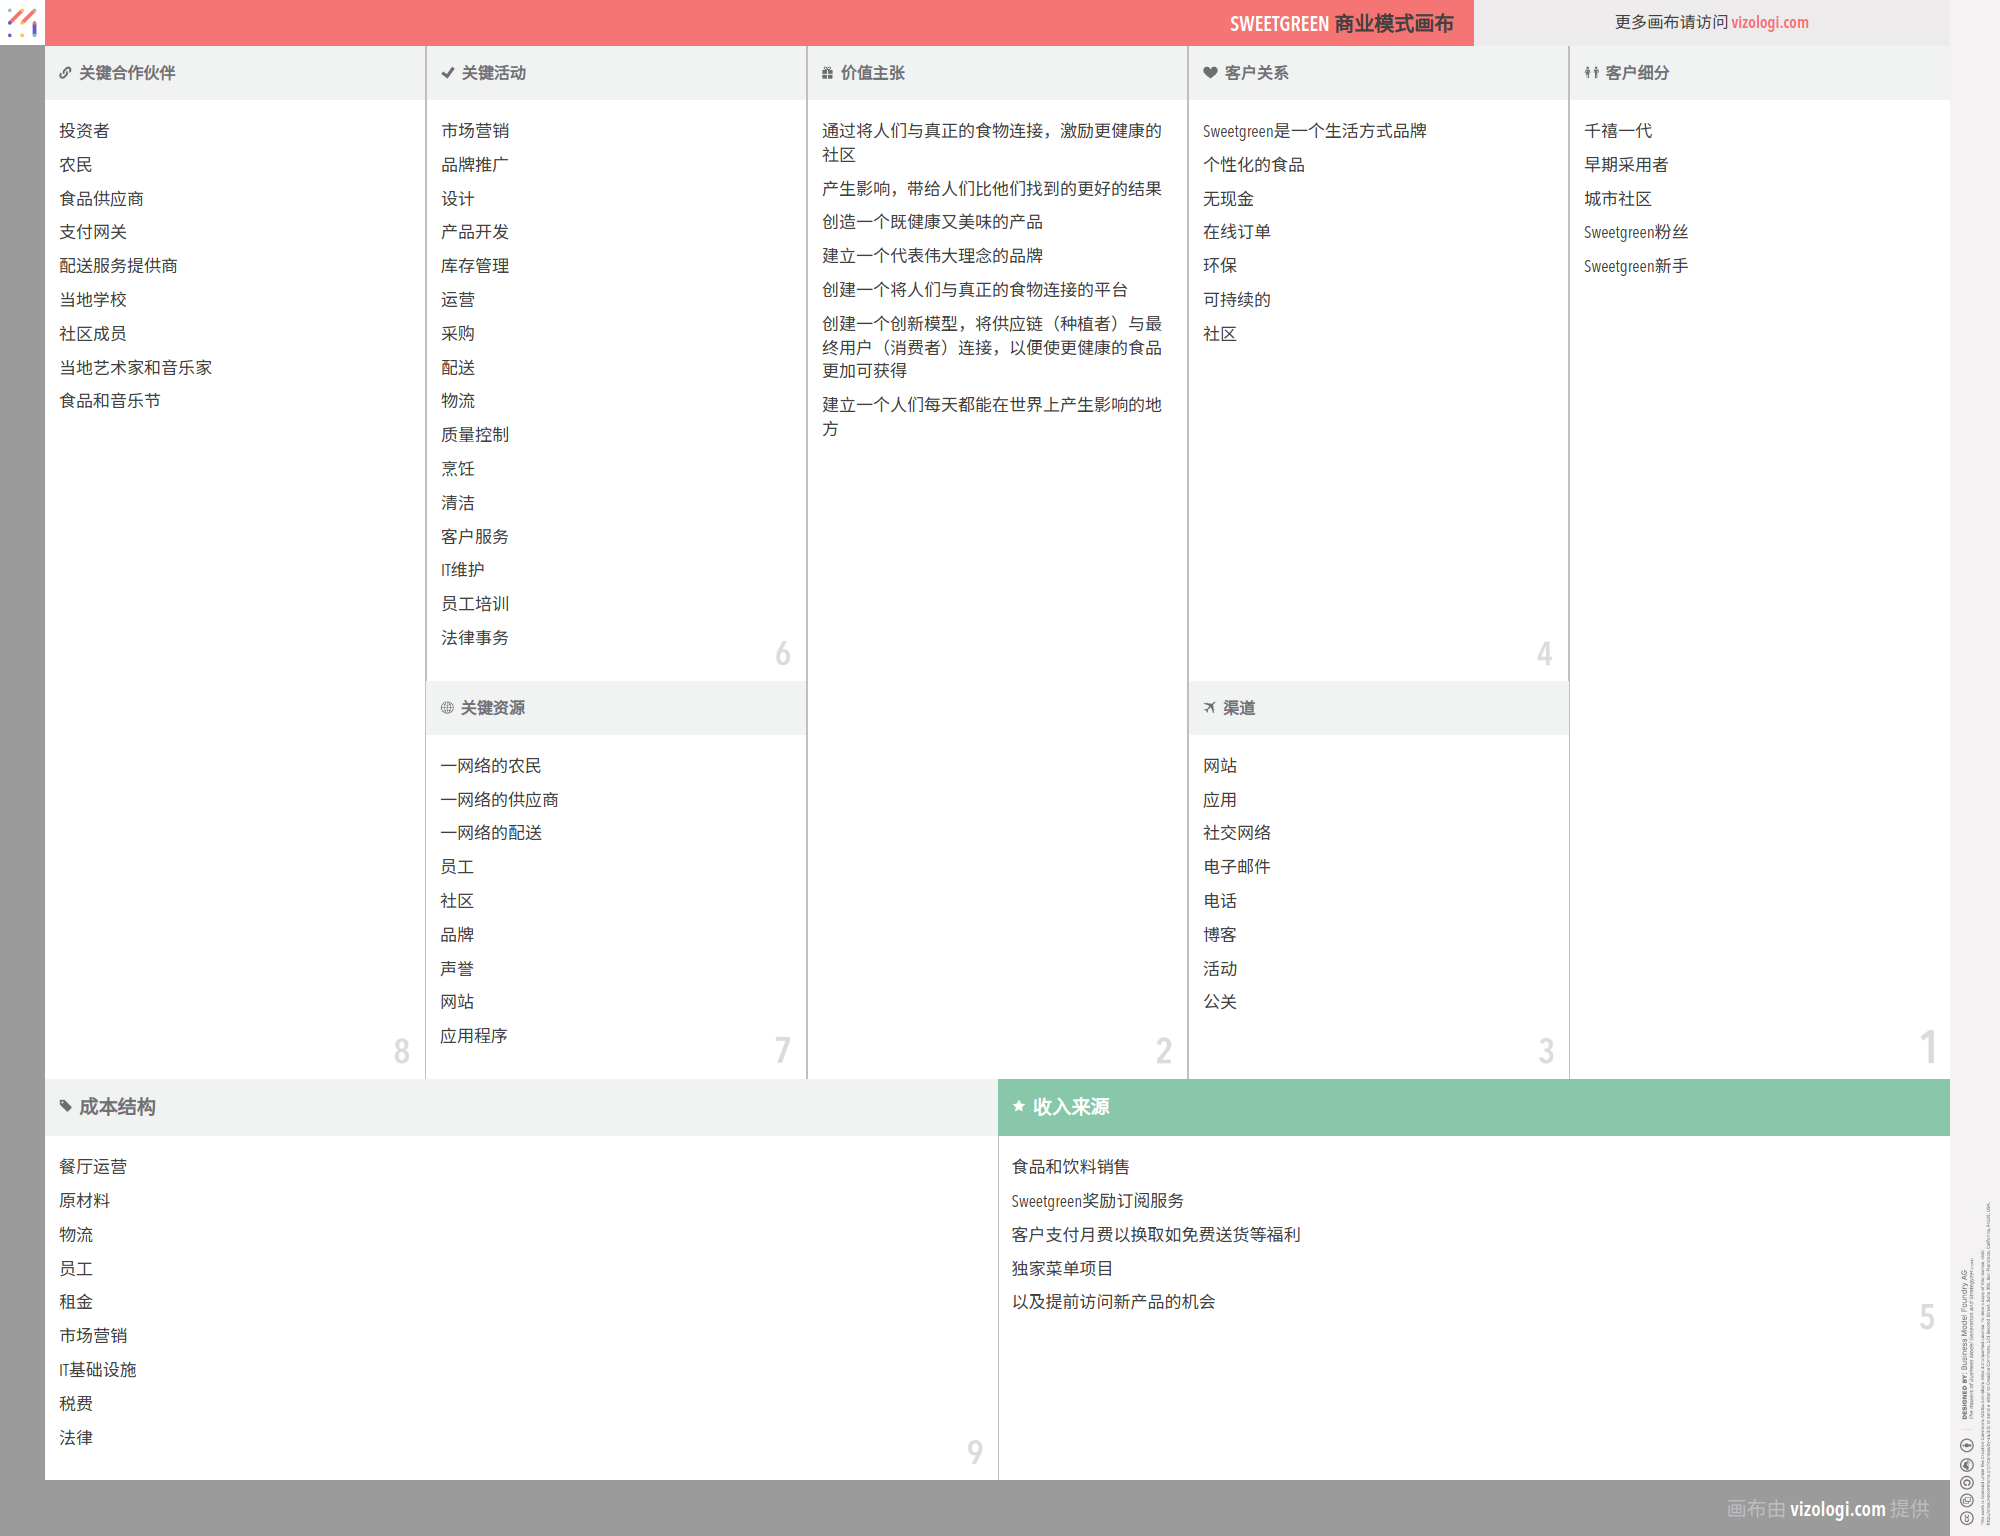The height and width of the screenshot is (1536, 2000).
Task: Click the gift icon beside 价值主张
Action: pyautogui.click(x=827, y=73)
